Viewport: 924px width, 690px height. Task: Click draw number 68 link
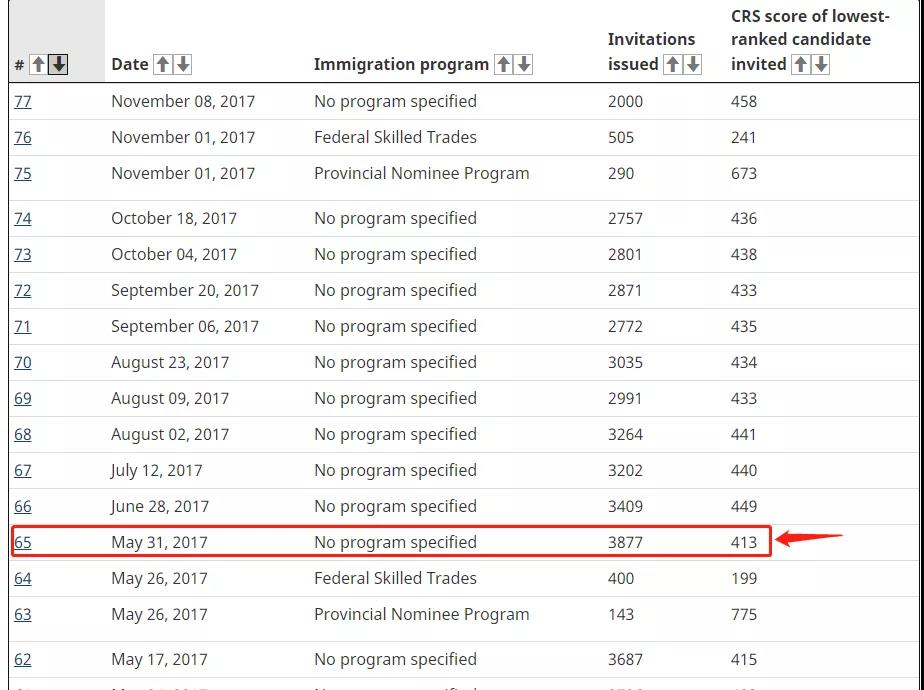click(23, 435)
